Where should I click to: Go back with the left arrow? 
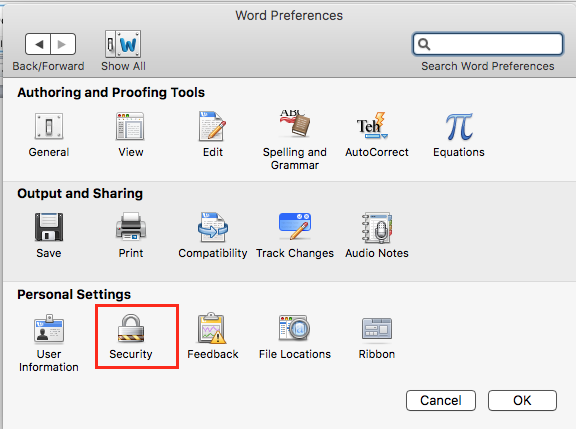point(38,44)
